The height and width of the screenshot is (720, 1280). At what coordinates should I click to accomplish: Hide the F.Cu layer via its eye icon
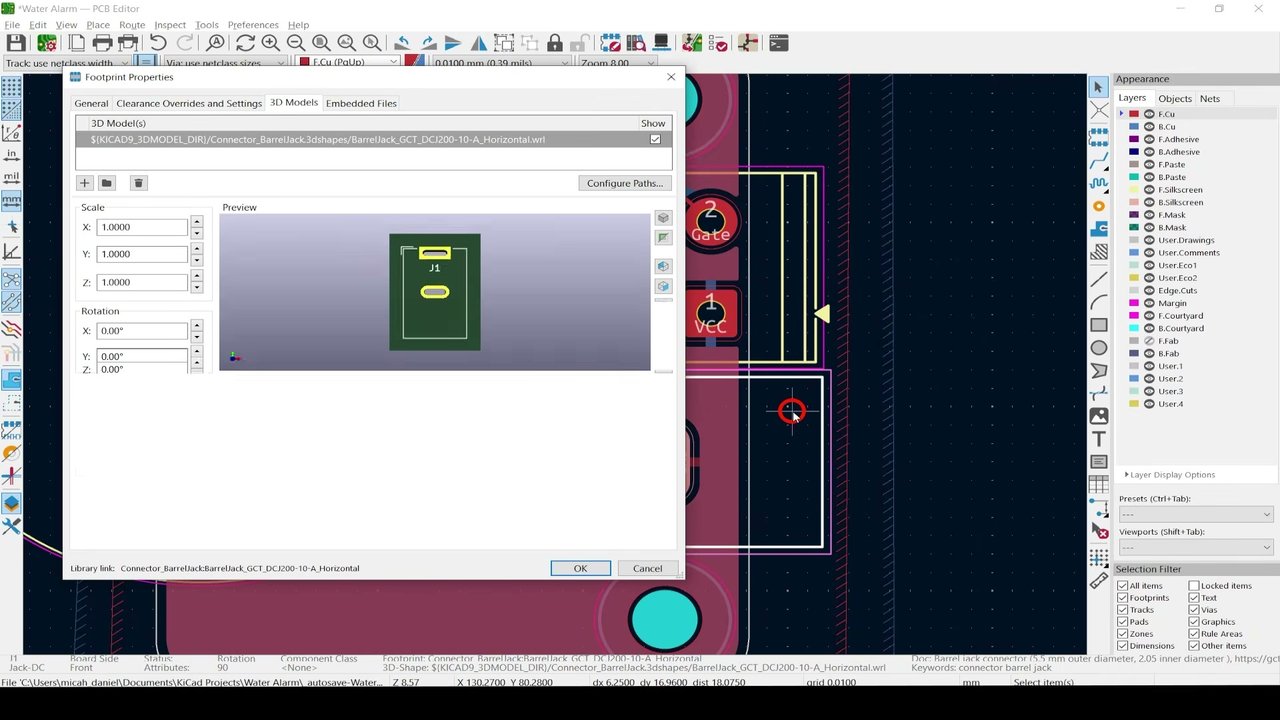[x=1149, y=114]
